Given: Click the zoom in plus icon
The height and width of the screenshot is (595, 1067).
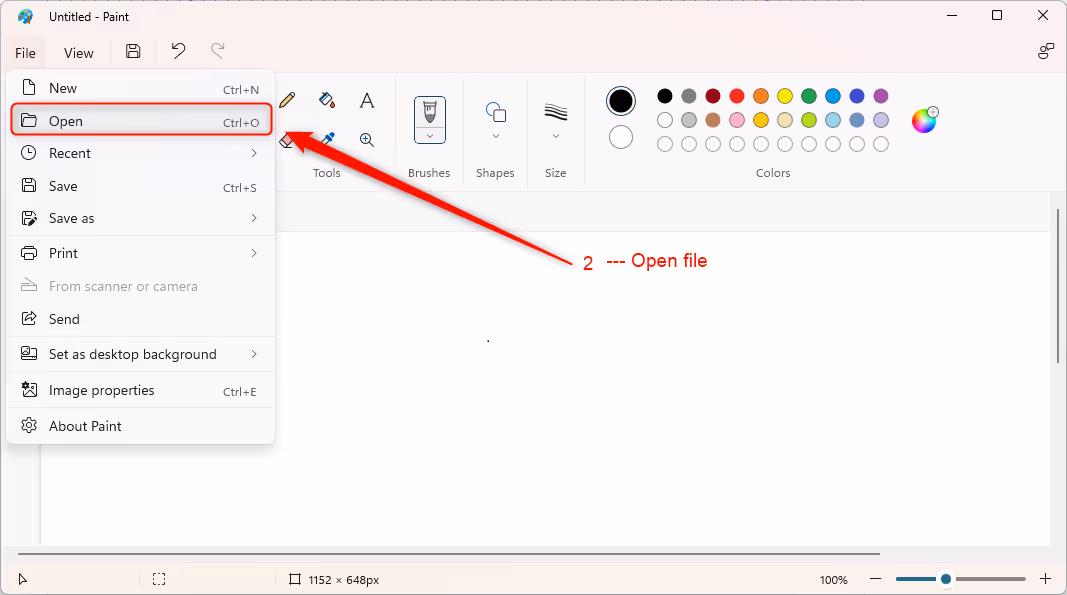Looking at the screenshot, I should pyautogui.click(x=1046, y=579).
